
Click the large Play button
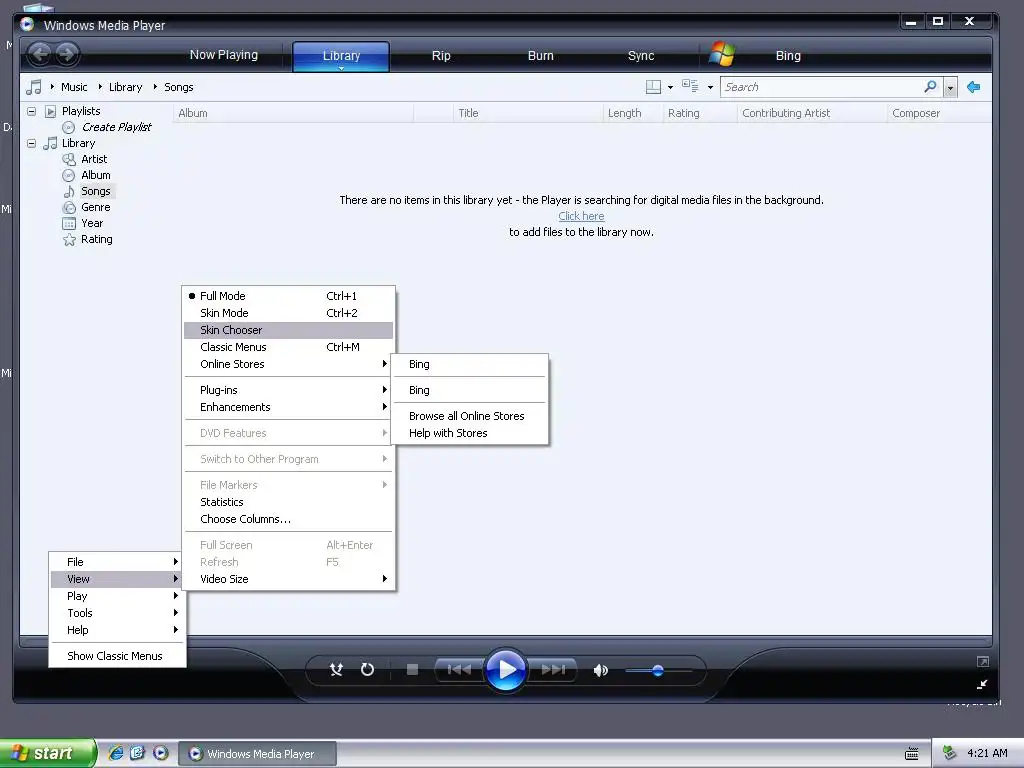pos(505,669)
